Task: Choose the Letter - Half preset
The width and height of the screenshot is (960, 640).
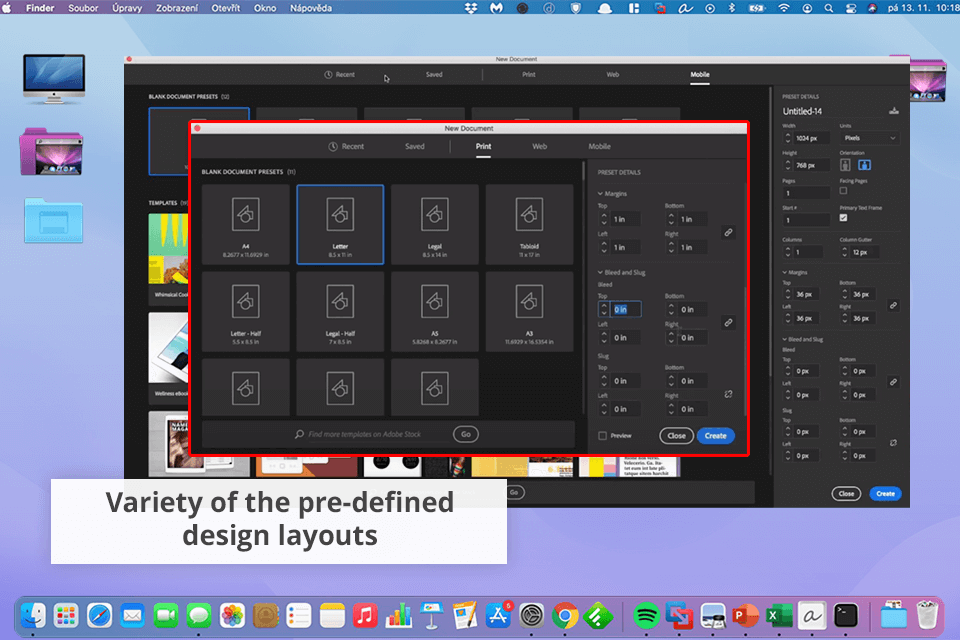Action: (x=246, y=311)
